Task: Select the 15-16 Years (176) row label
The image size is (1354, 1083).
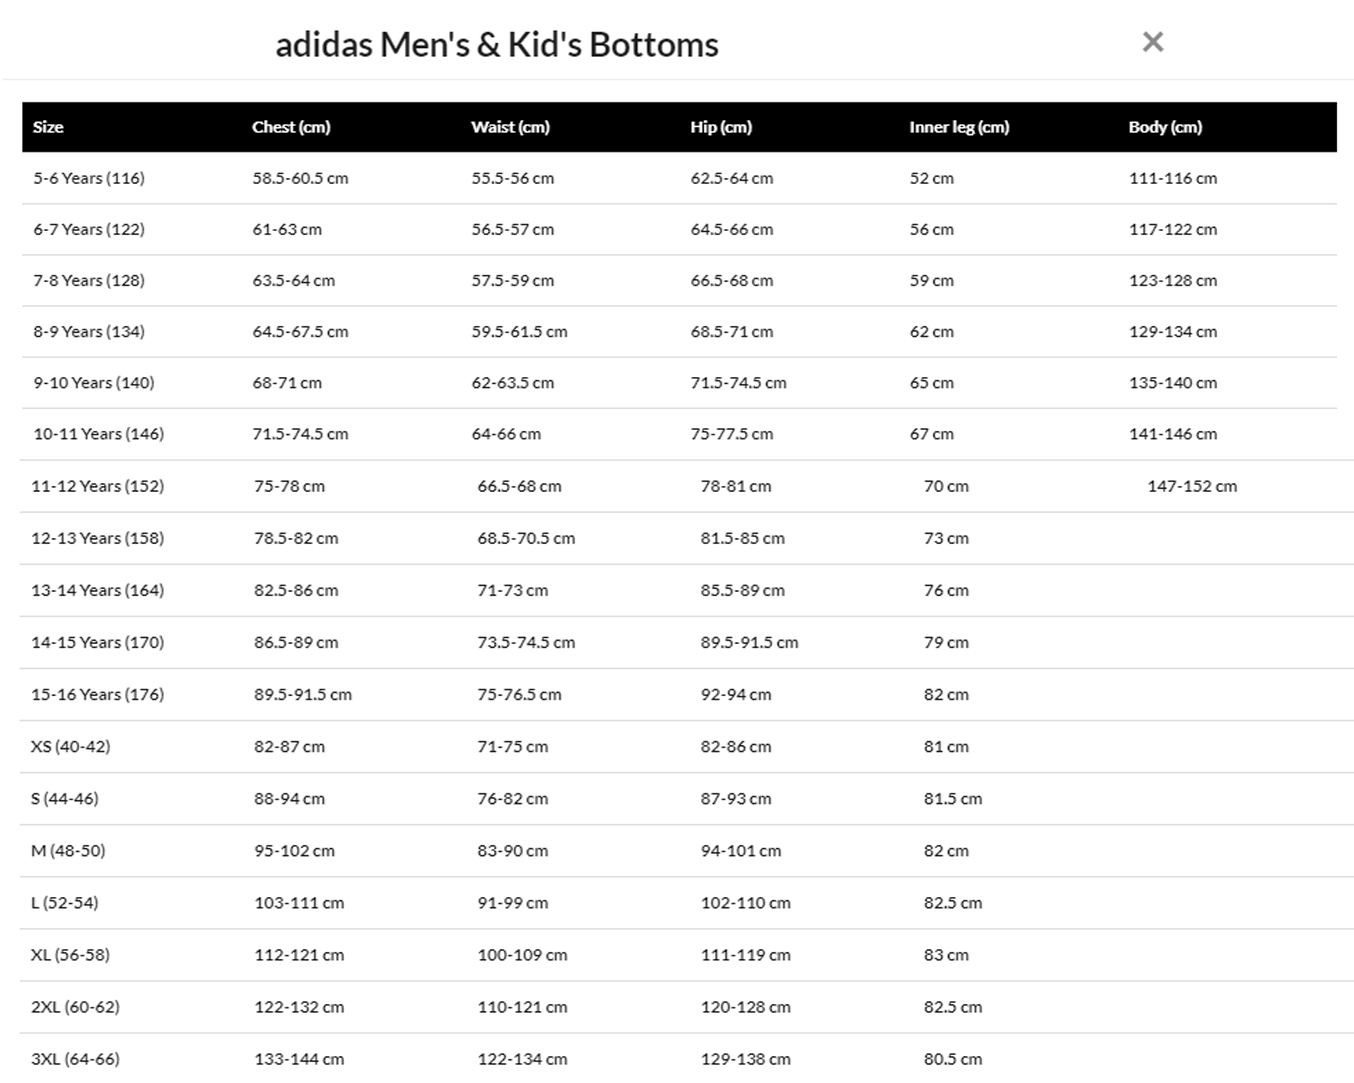Action: (98, 694)
